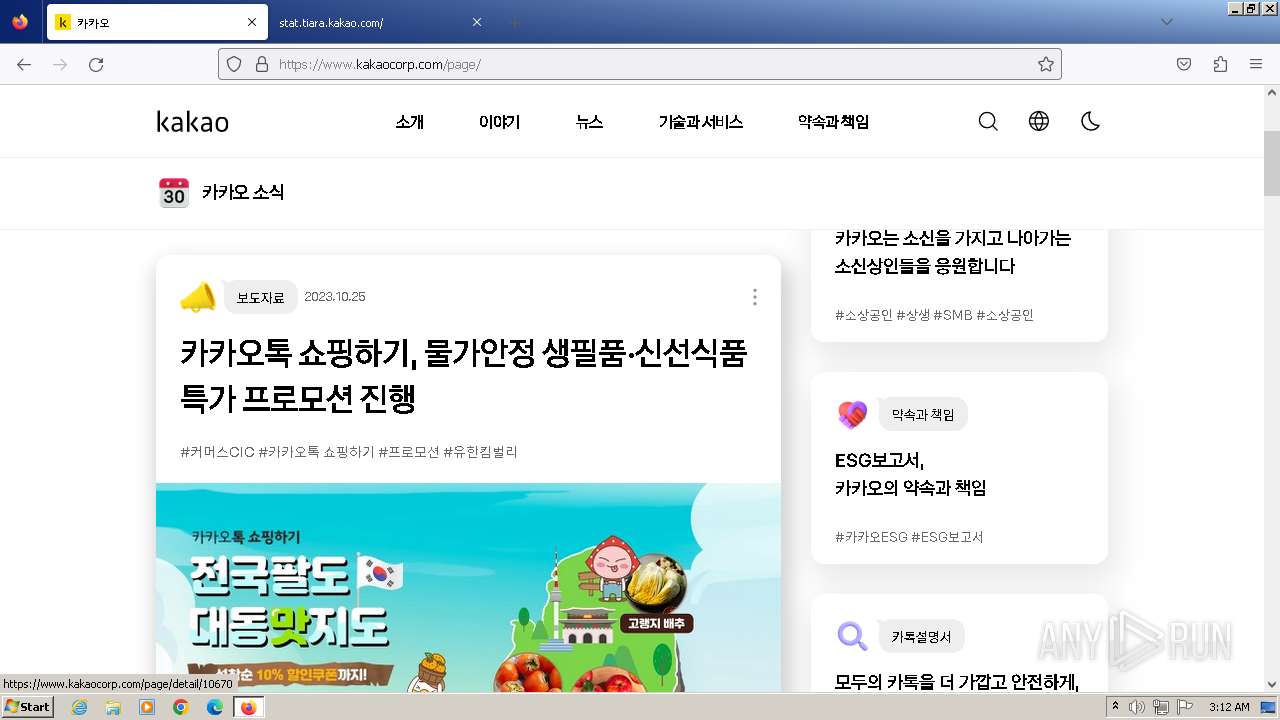Toggle dark mode moon icon
Image resolution: width=1280 pixels, height=720 pixels.
click(x=1090, y=122)
